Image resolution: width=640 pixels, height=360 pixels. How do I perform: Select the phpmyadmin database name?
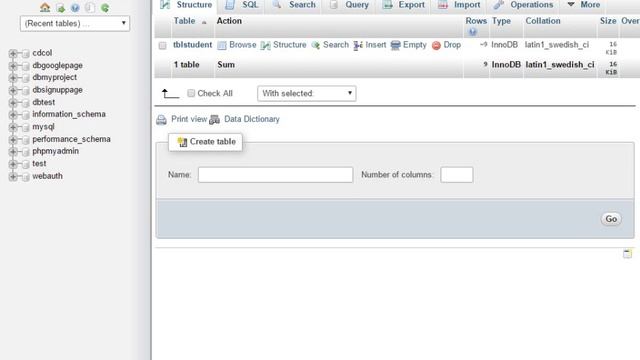click(56, 151)
